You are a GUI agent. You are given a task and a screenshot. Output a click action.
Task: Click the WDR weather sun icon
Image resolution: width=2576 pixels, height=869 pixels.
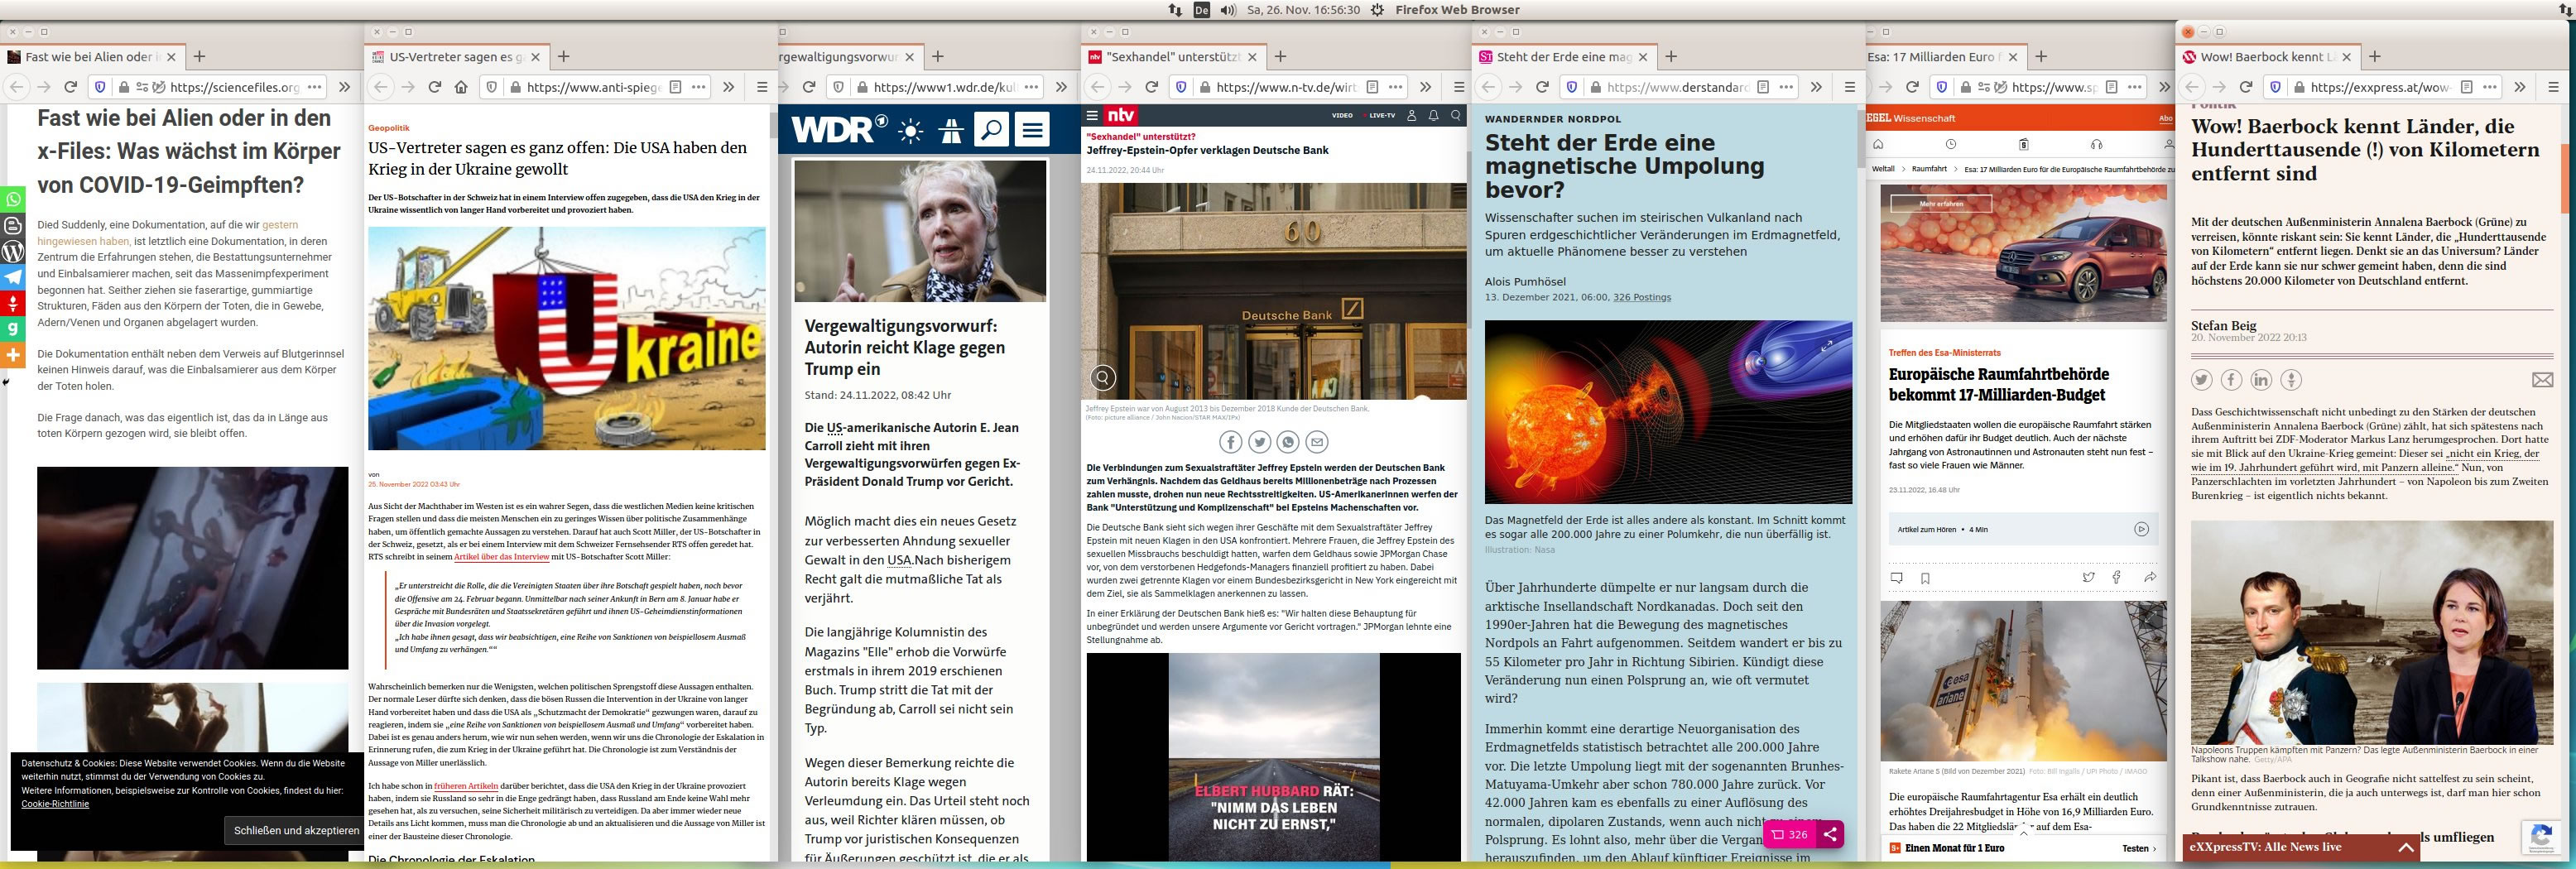pyautogui.click(x=910, y=130)
